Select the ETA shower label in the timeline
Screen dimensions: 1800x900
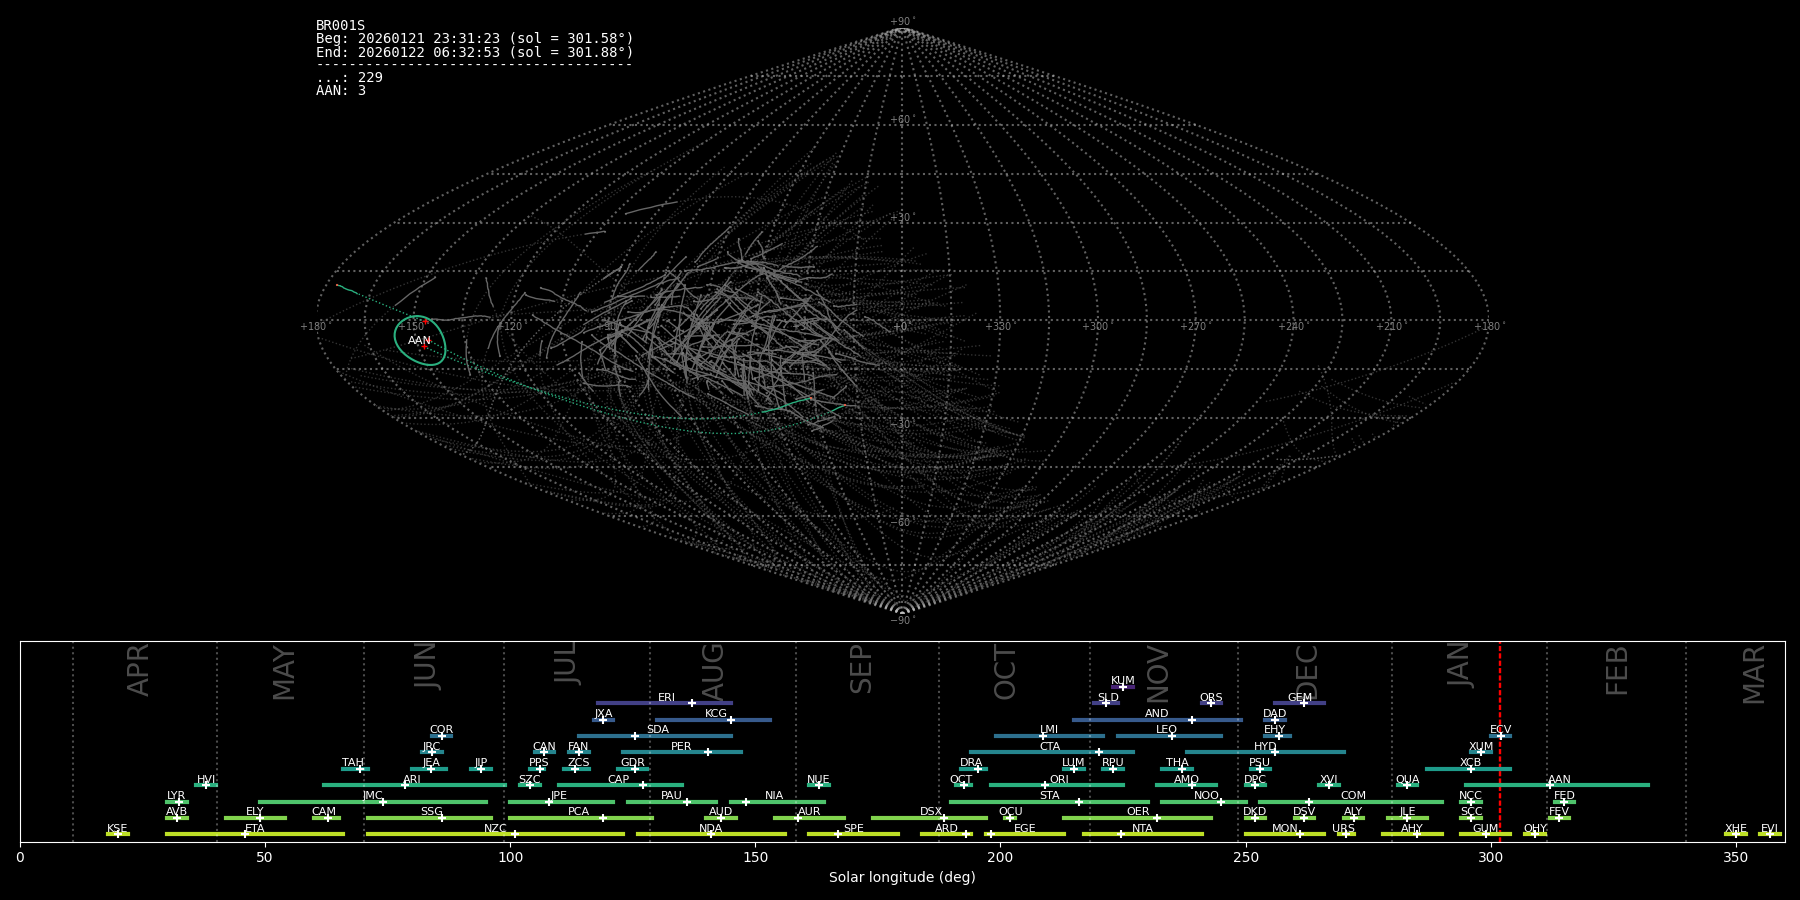click(x=255, y=829)
